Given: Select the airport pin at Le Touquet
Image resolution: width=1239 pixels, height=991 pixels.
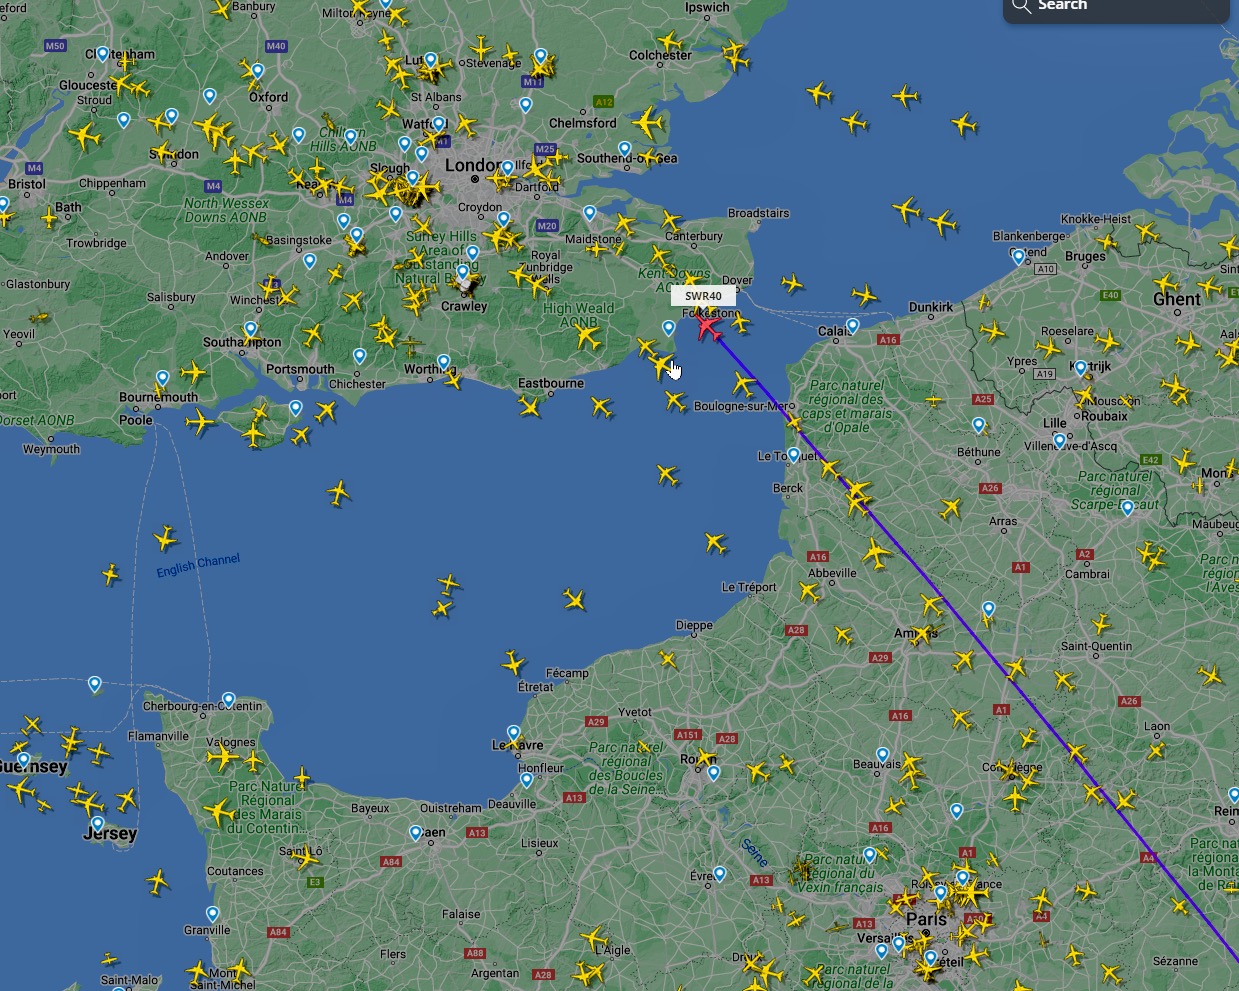Looking at the screenshot, I should [793, 455].
